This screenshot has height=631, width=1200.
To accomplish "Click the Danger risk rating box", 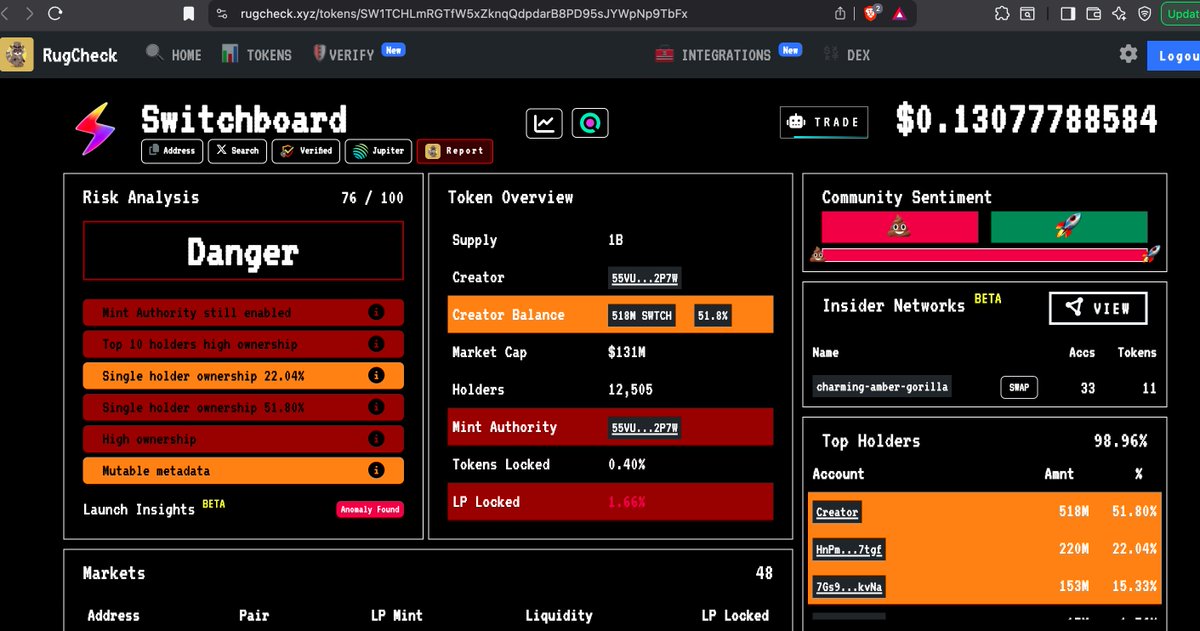I will click(243, 251).
